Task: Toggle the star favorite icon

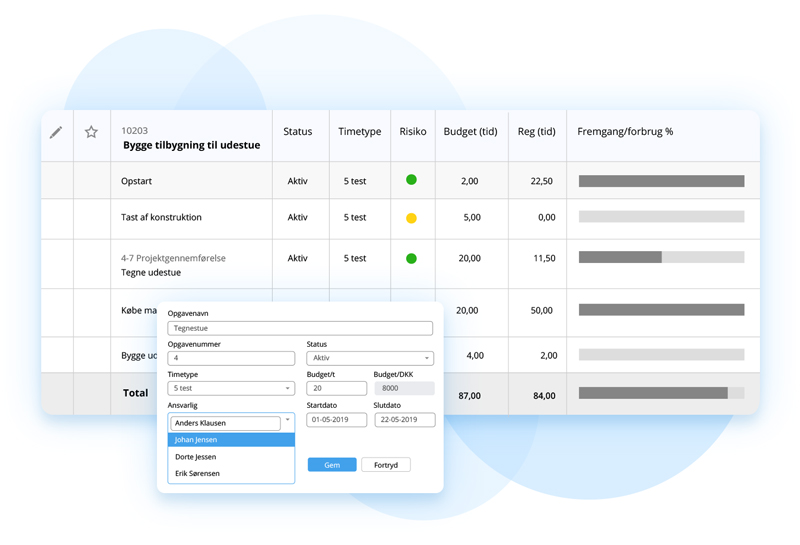Action: (x=91, y=132)
